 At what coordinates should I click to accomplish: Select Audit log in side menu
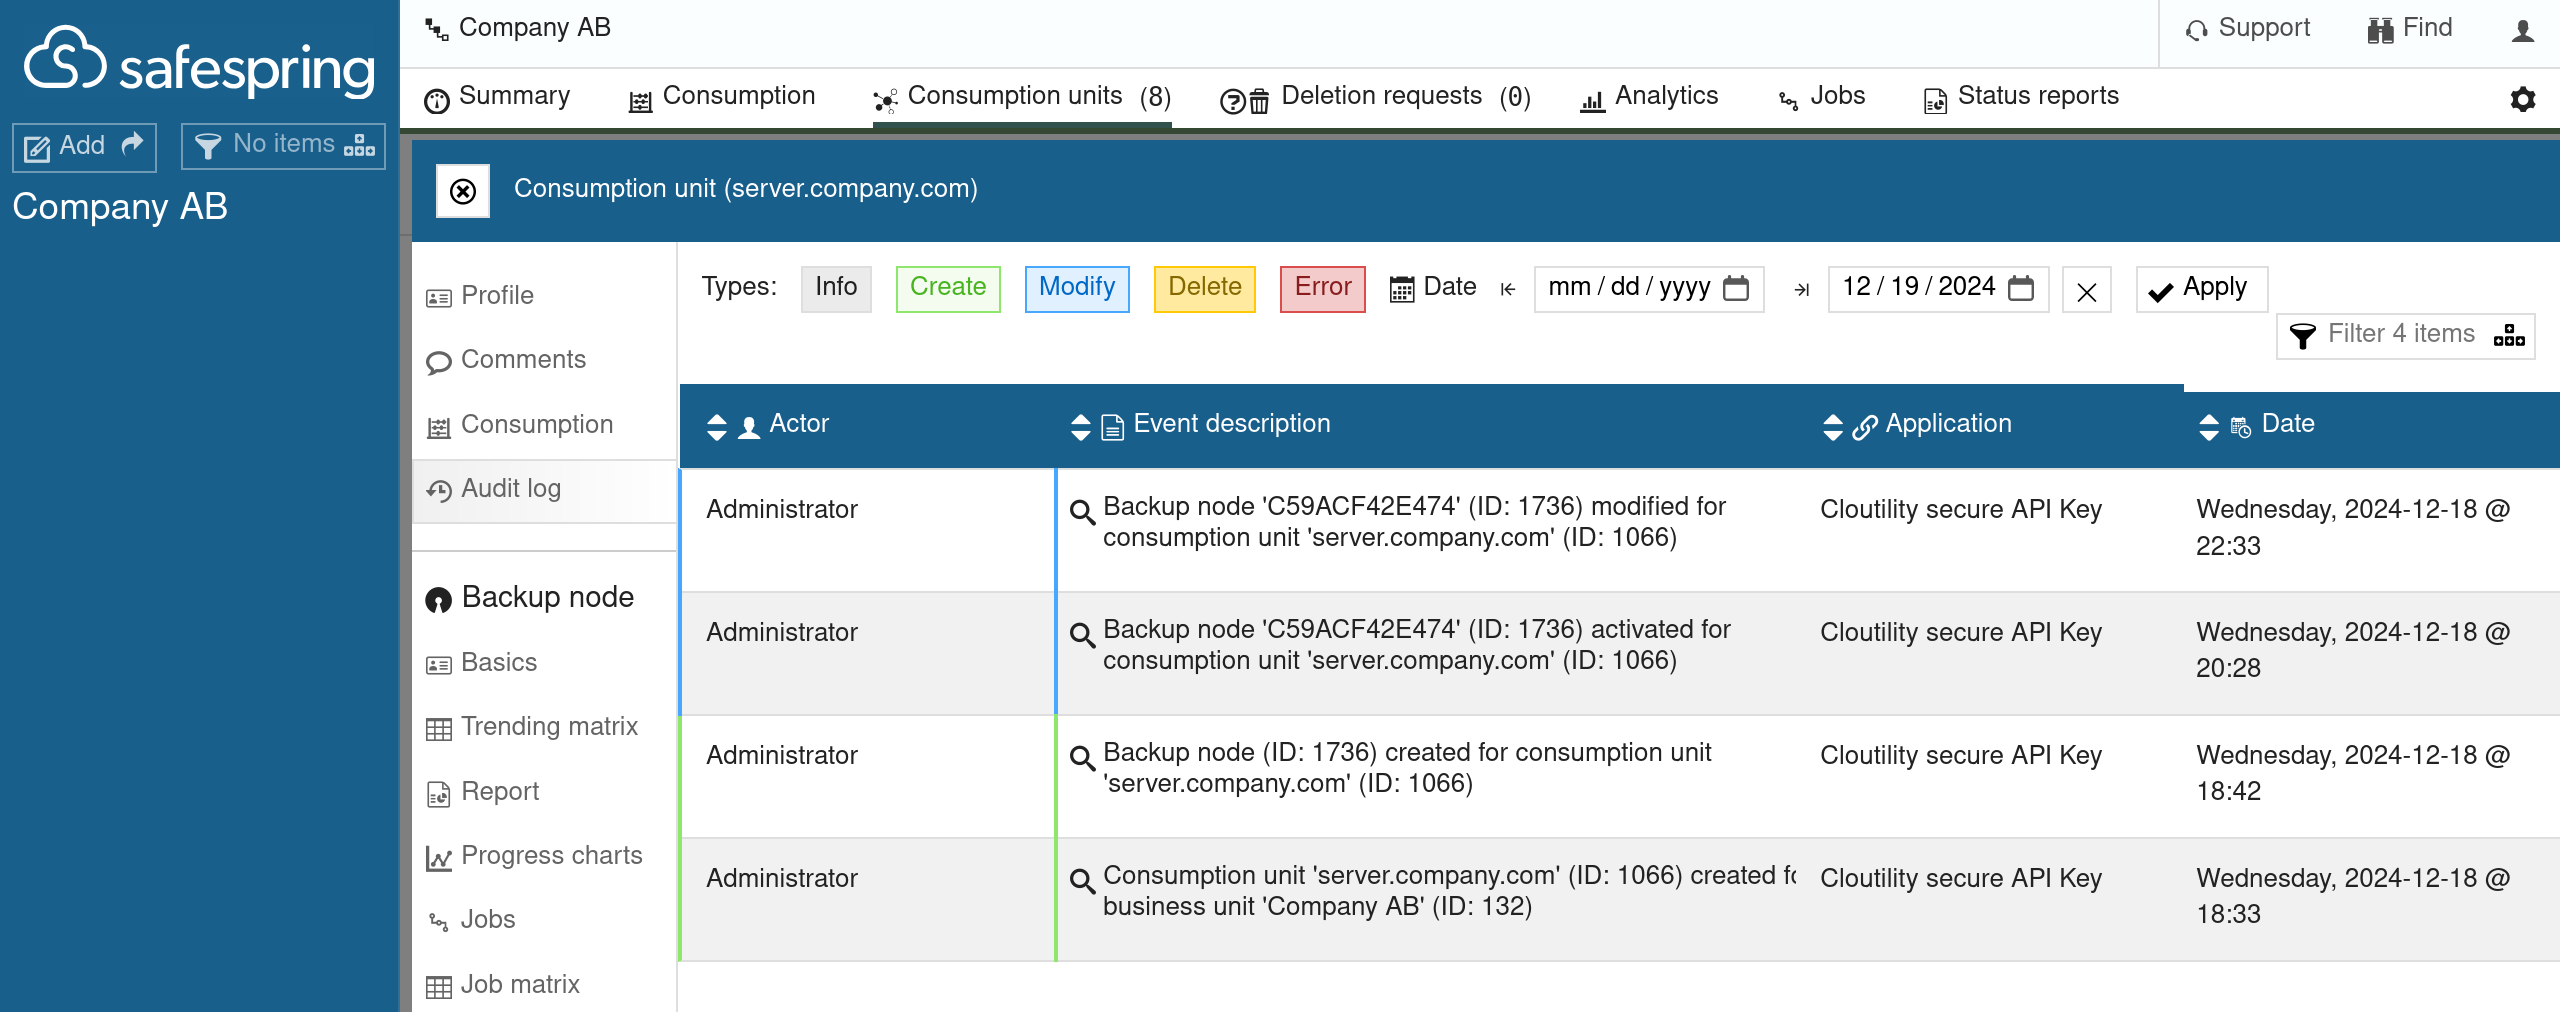tap(544, 490)
